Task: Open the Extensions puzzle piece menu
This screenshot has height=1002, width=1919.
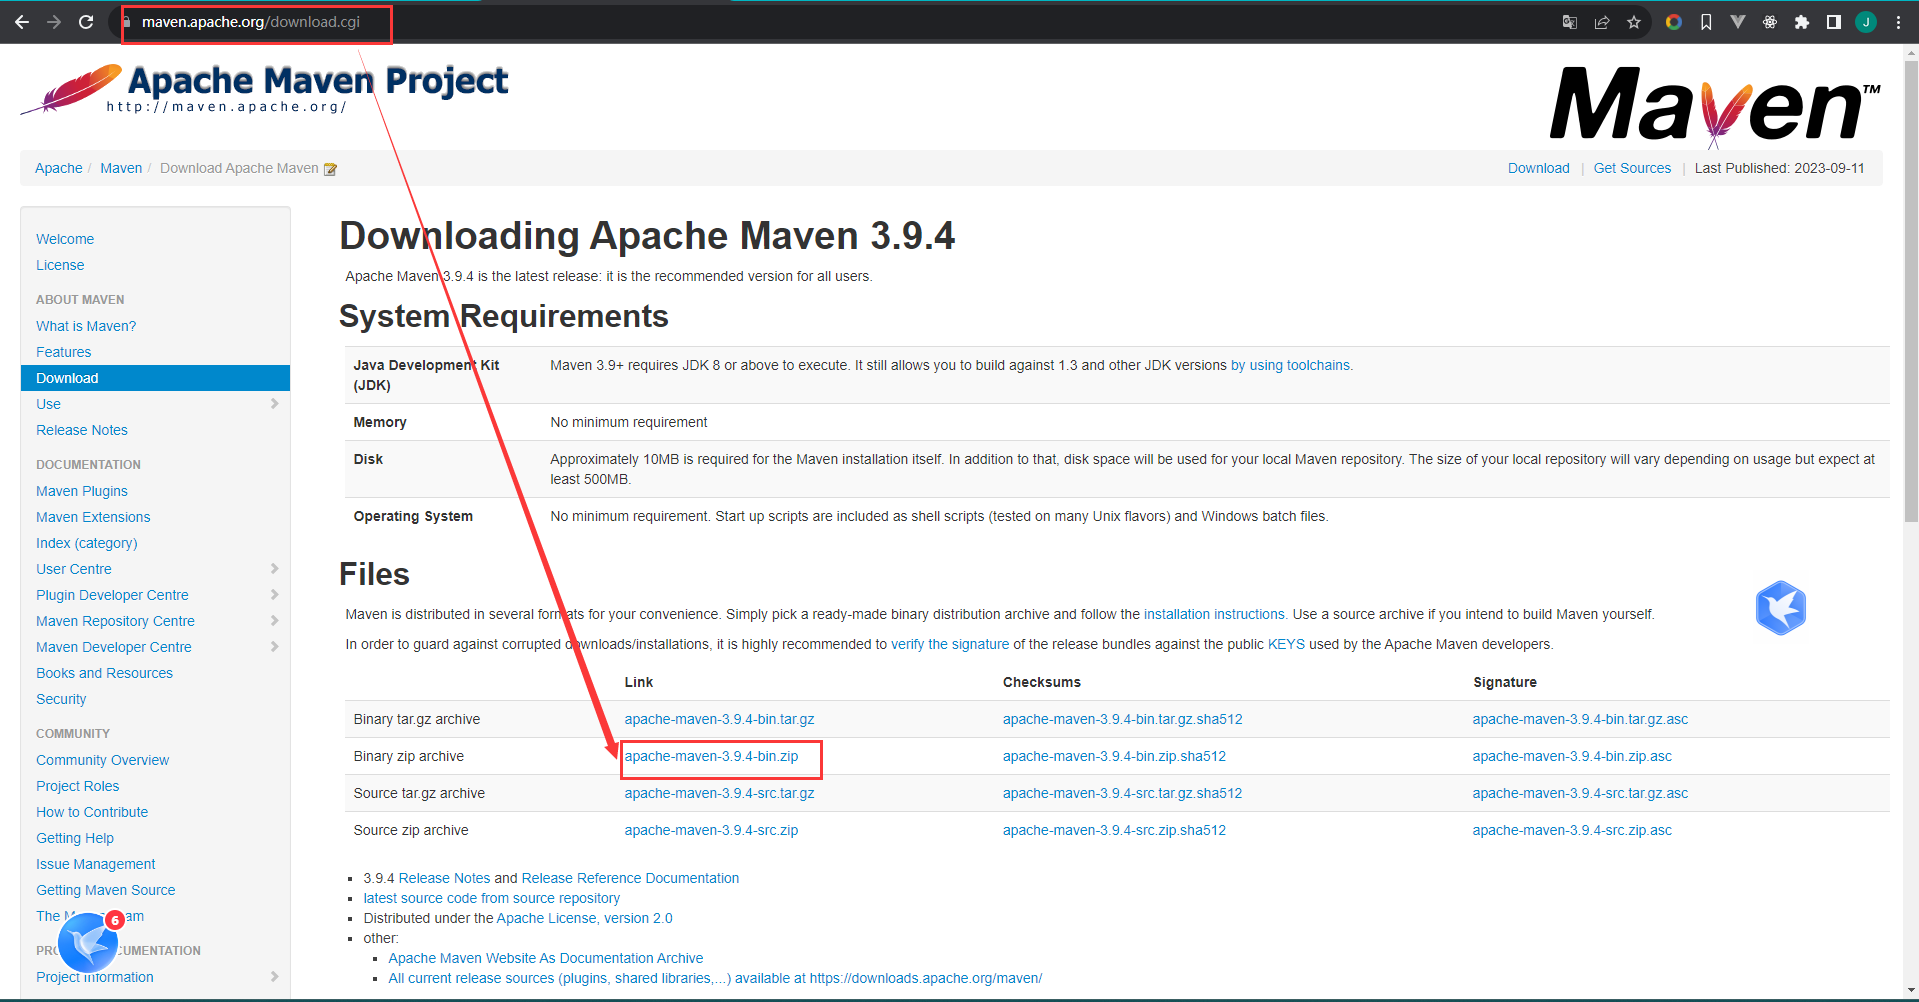Action: pyautogui.click(x=1802, y=22)
